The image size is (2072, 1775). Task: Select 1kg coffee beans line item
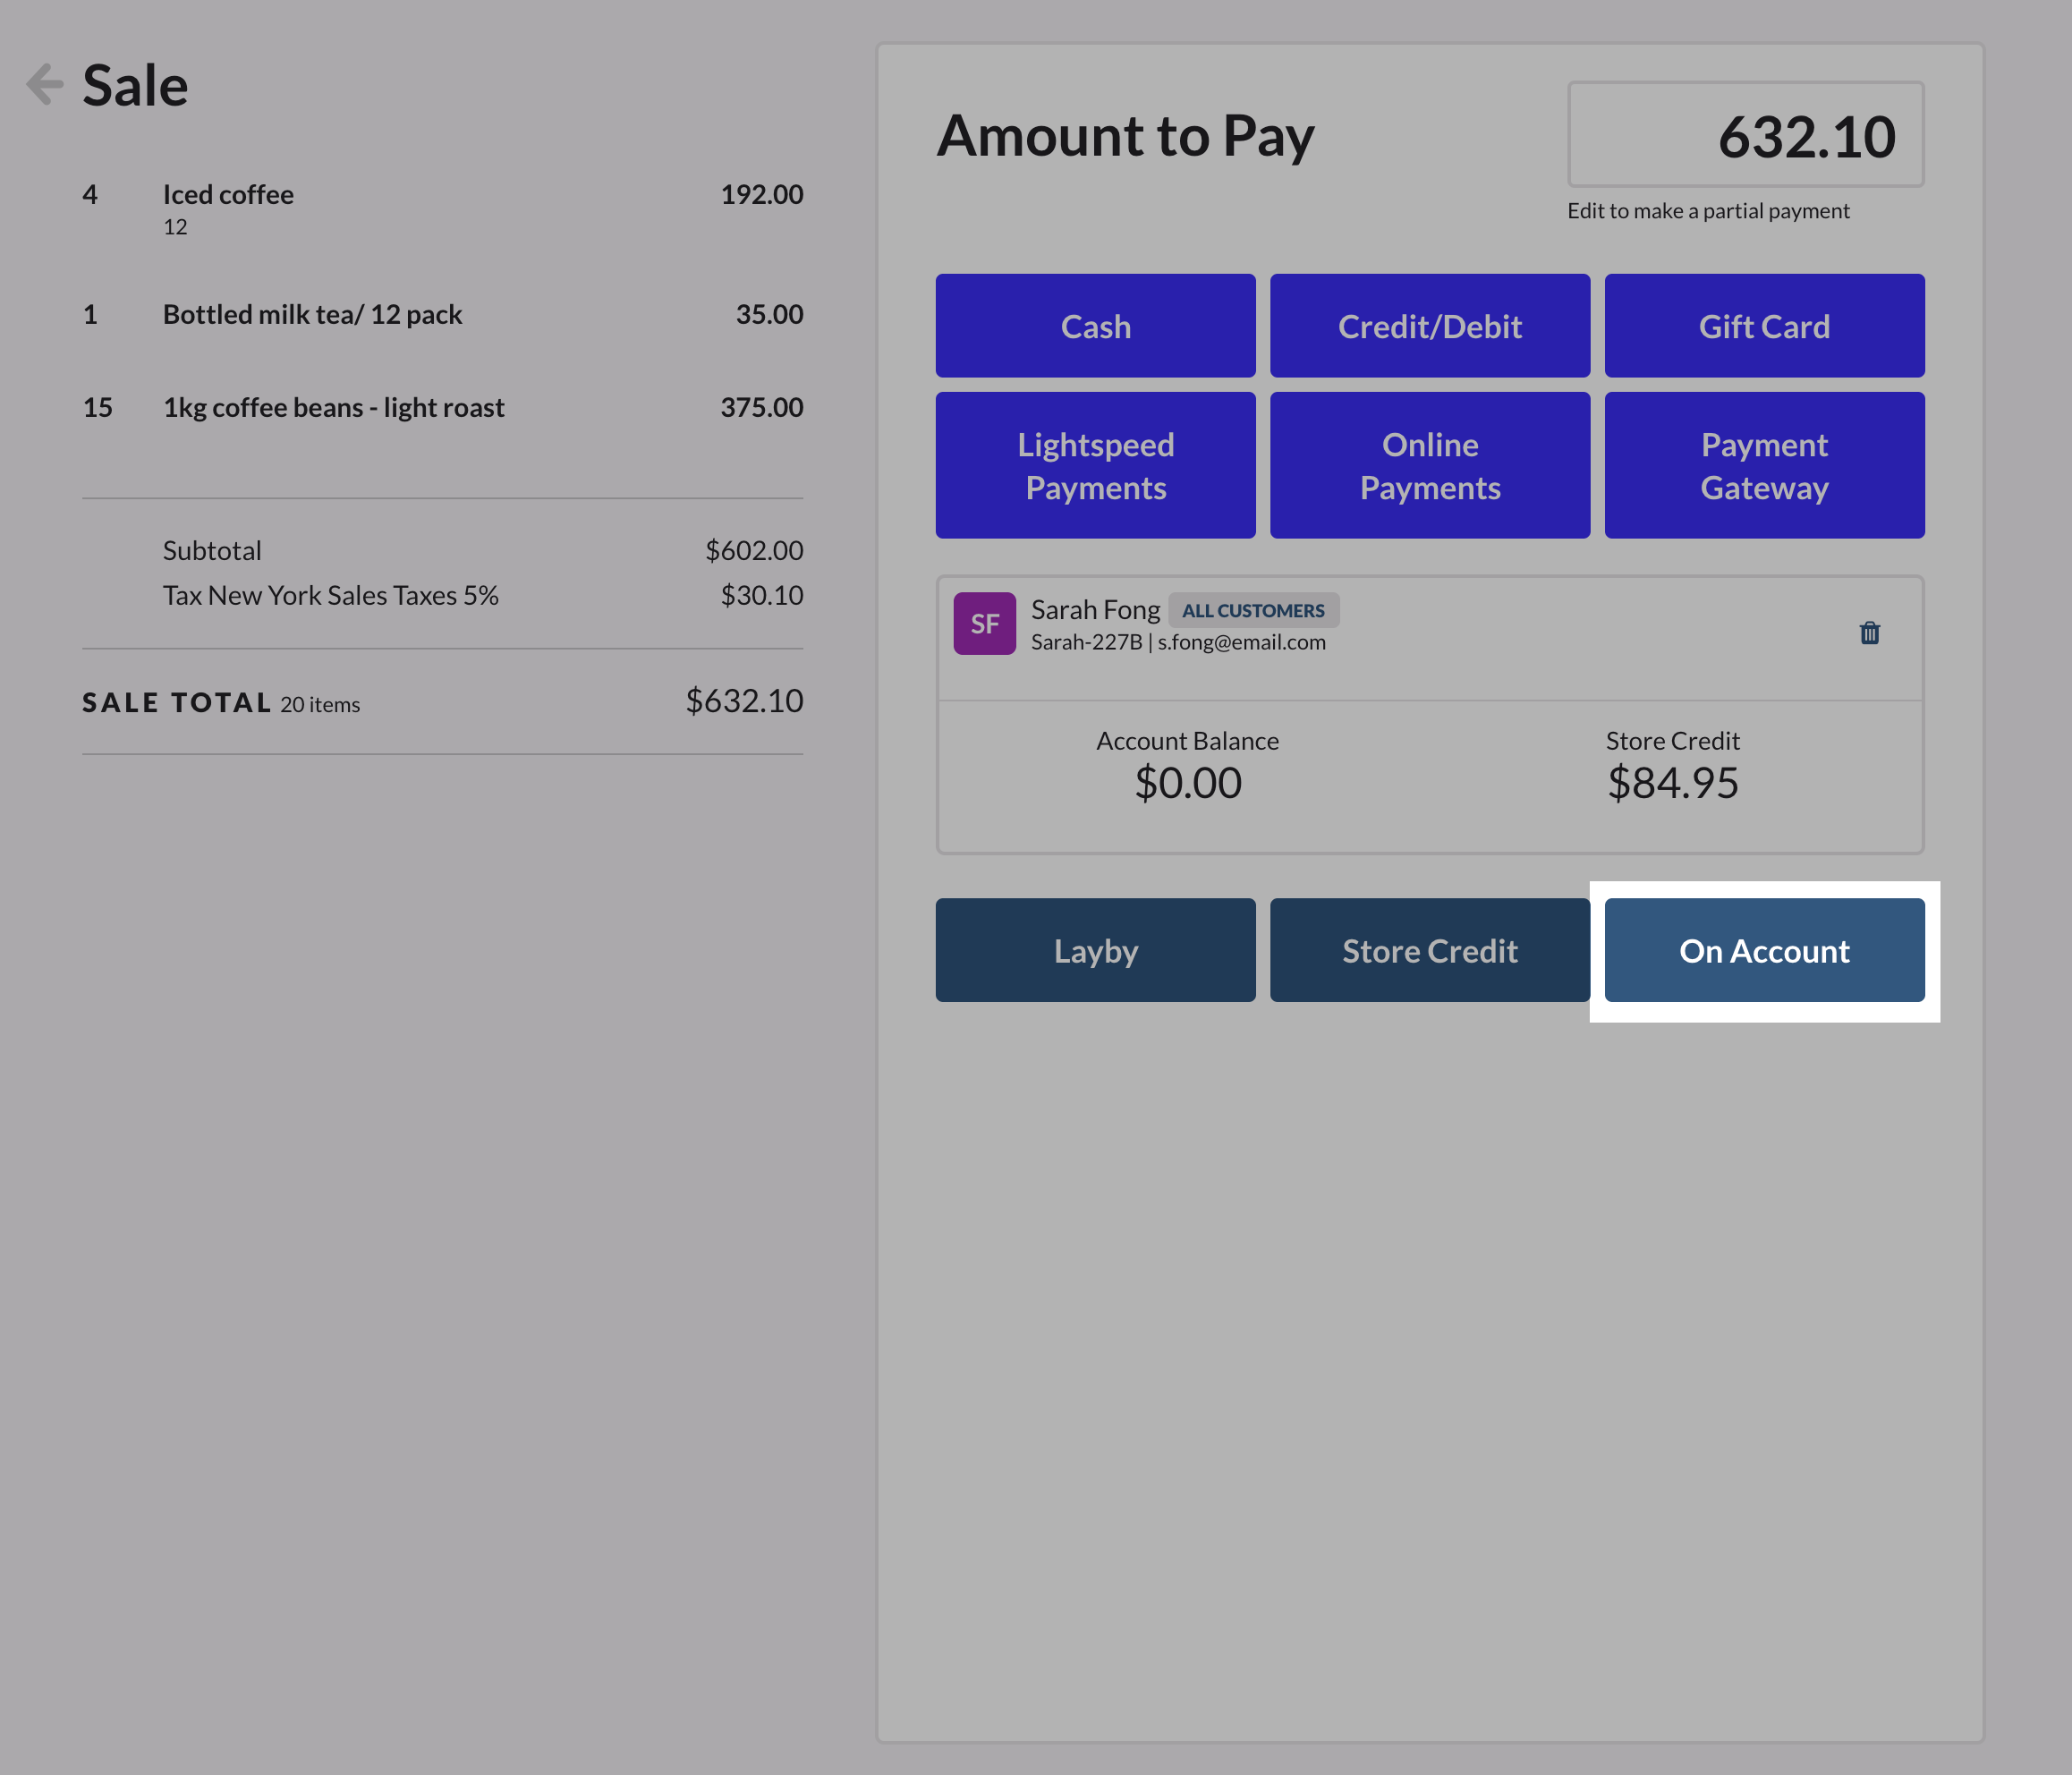click(x=333, y=407)
